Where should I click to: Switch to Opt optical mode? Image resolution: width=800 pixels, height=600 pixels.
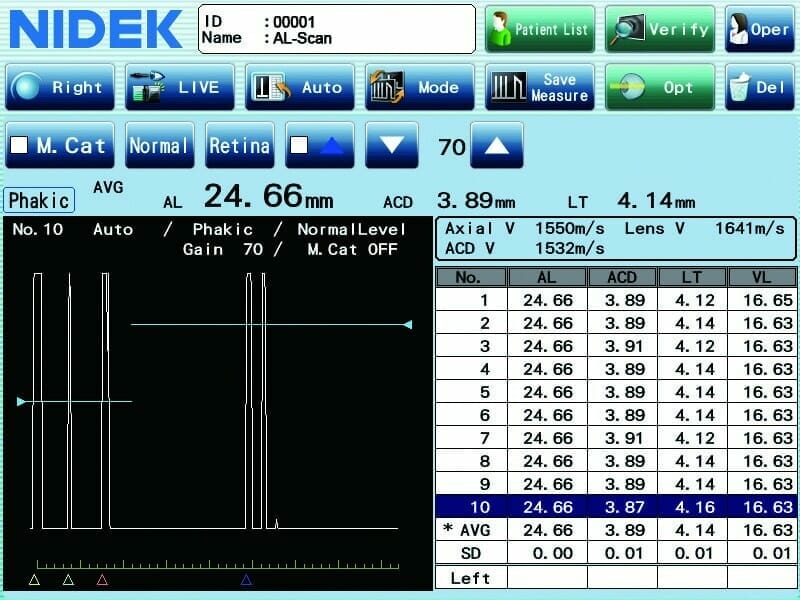(659, 87)
